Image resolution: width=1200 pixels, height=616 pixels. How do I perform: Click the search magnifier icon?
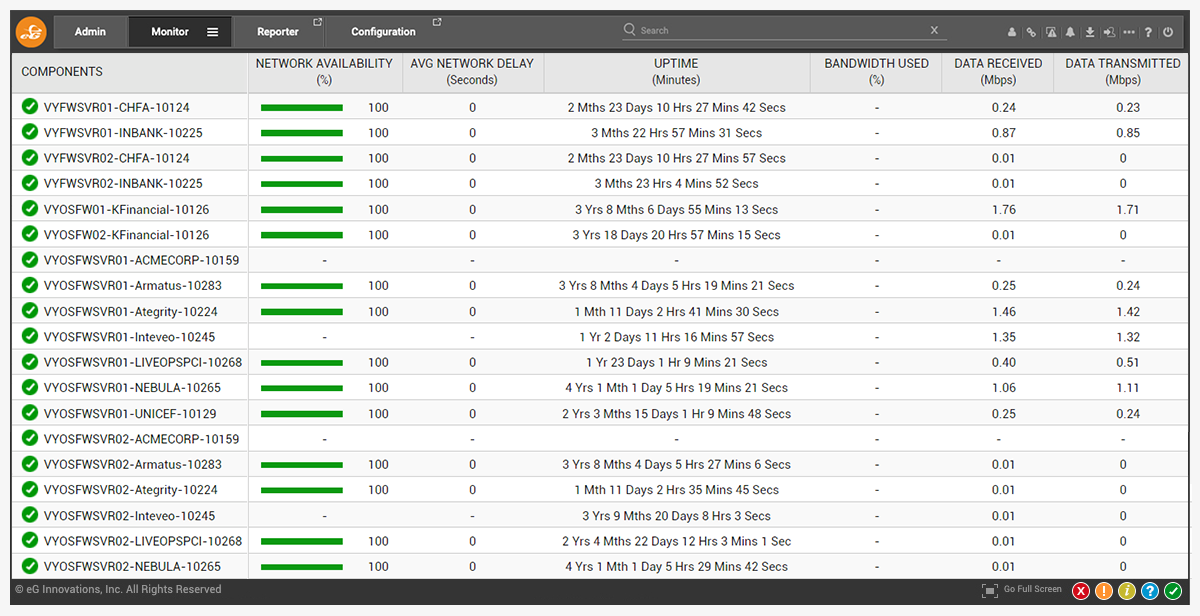pyautogui.click(x=630, y=30)
